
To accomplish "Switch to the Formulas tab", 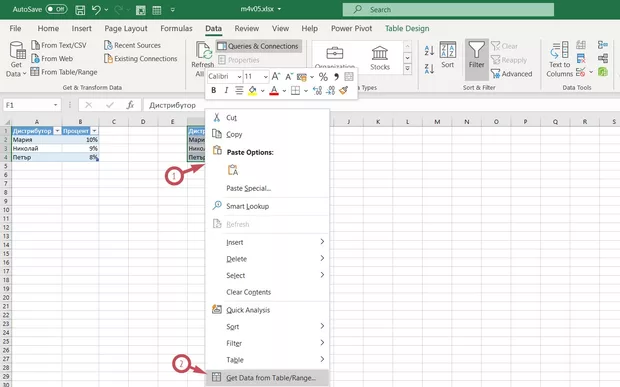I will click(x=176, y=28).
